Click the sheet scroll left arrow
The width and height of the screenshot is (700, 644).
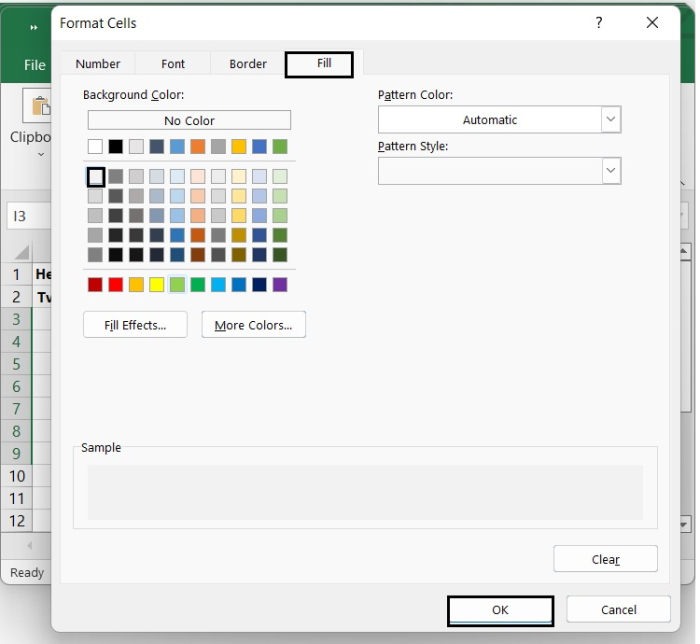tap(29, 545)
